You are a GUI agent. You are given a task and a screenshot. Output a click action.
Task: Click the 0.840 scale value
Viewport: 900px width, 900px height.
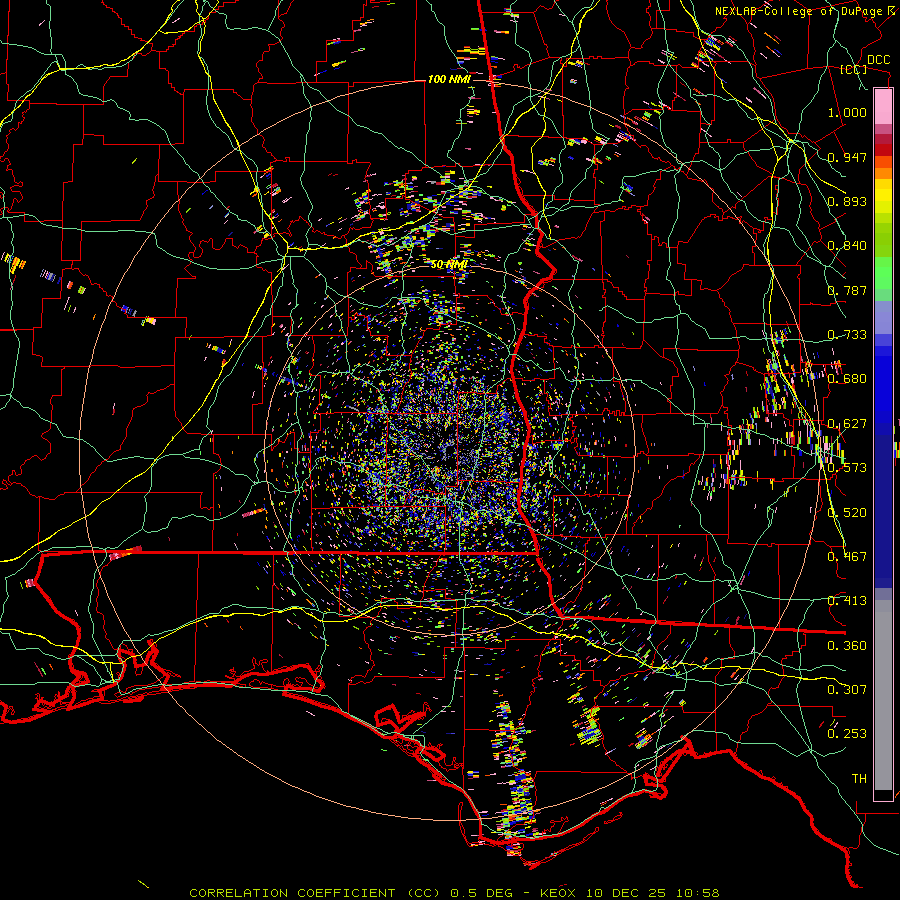pyautogui.click(x=847, y=246)
